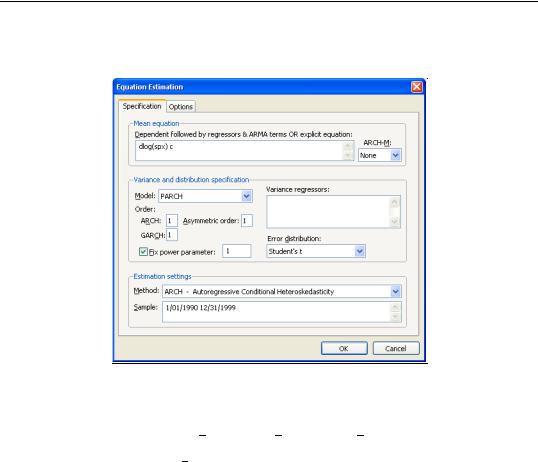This screenshot has width=538, height=462.
Task: Click down arrow of Sample field scrollbar
Action: coord(395,317)
